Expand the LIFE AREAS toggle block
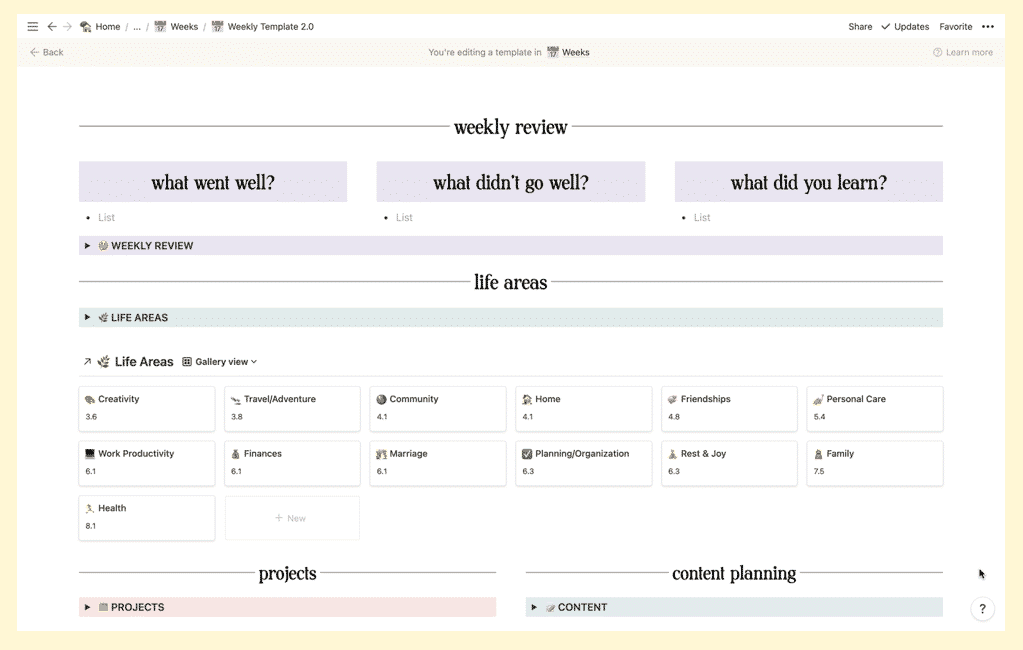1023x650 pixels. 86,317
